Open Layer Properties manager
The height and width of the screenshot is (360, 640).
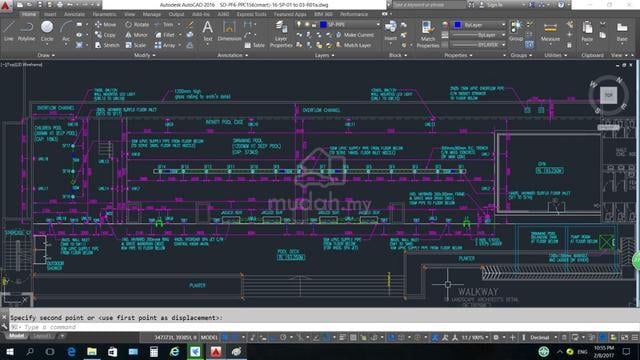(x=281, y=34)
